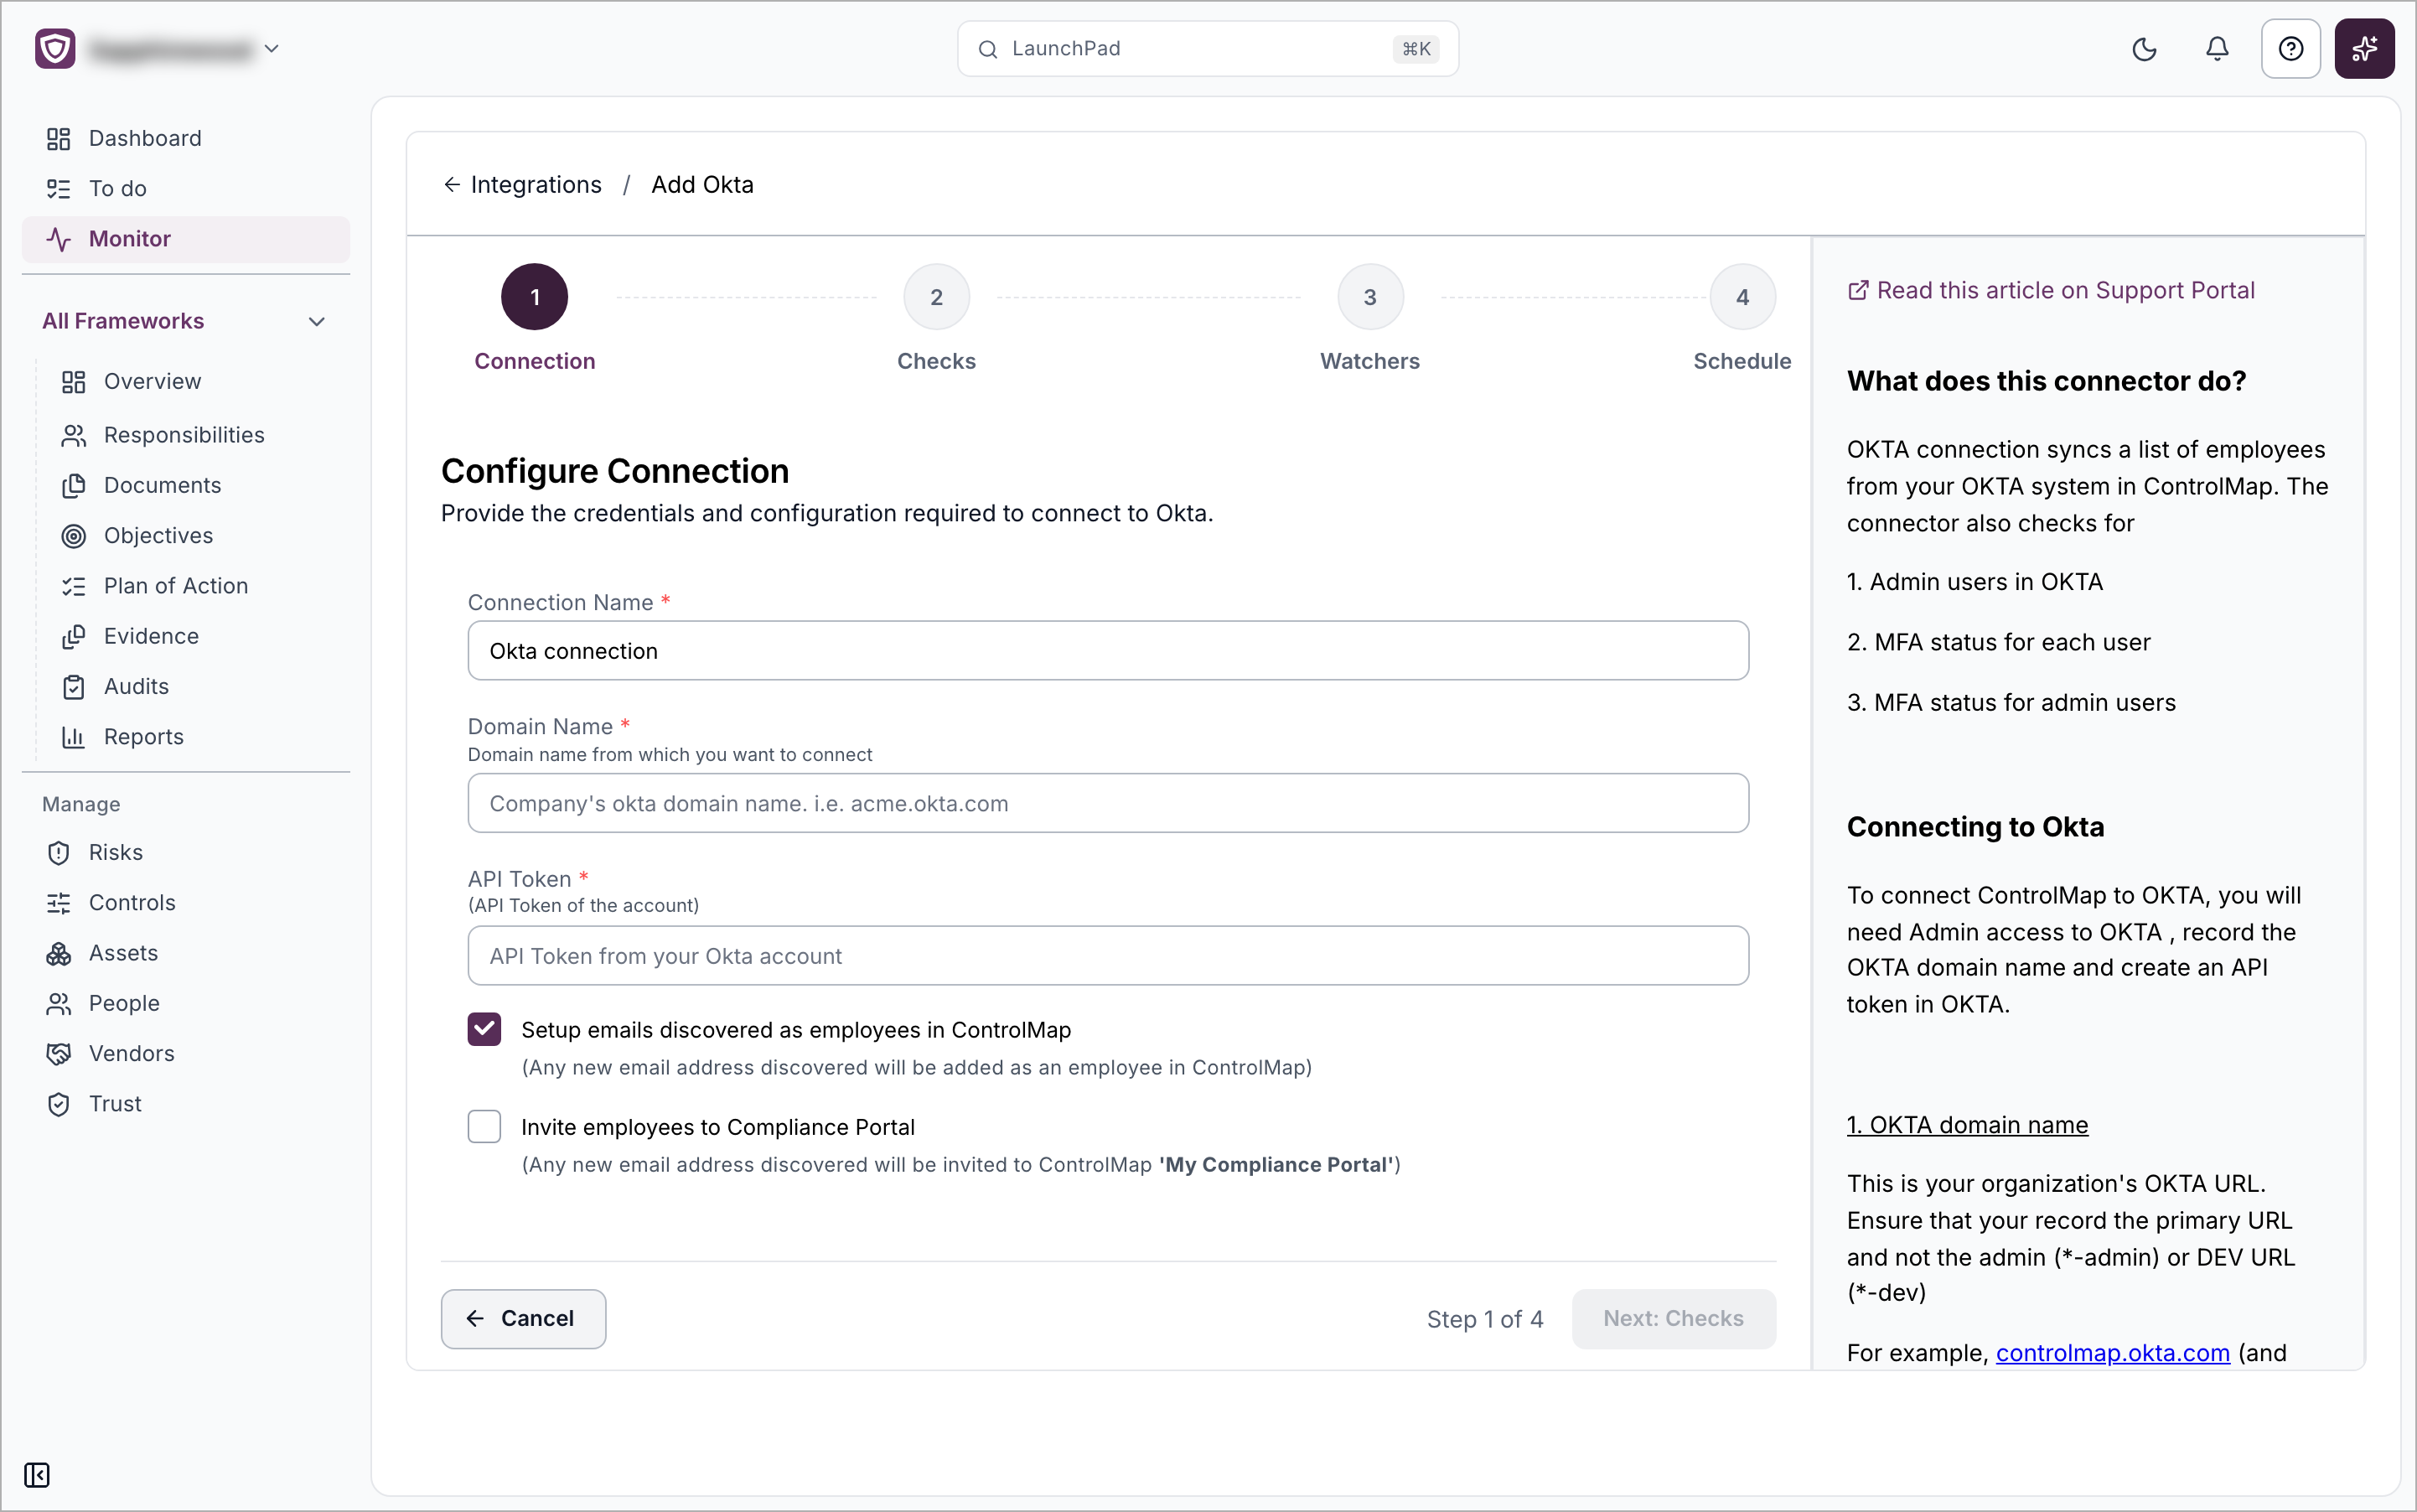The width and height of the screenshot is (2417, 1512).
Task: Launch the AI sparkle assistant
Action: coord(2364,49)
